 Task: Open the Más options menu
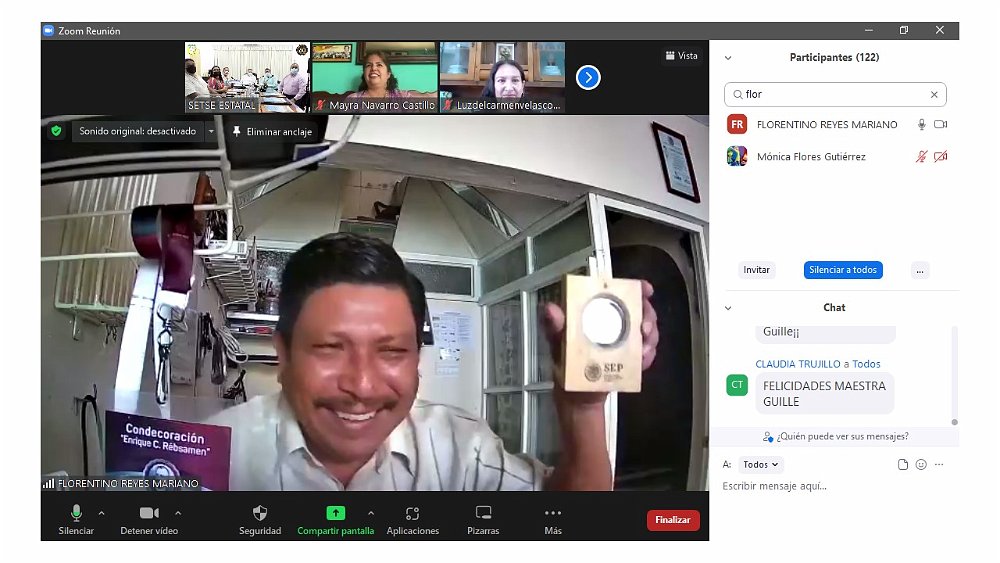[x=553, y=514]
